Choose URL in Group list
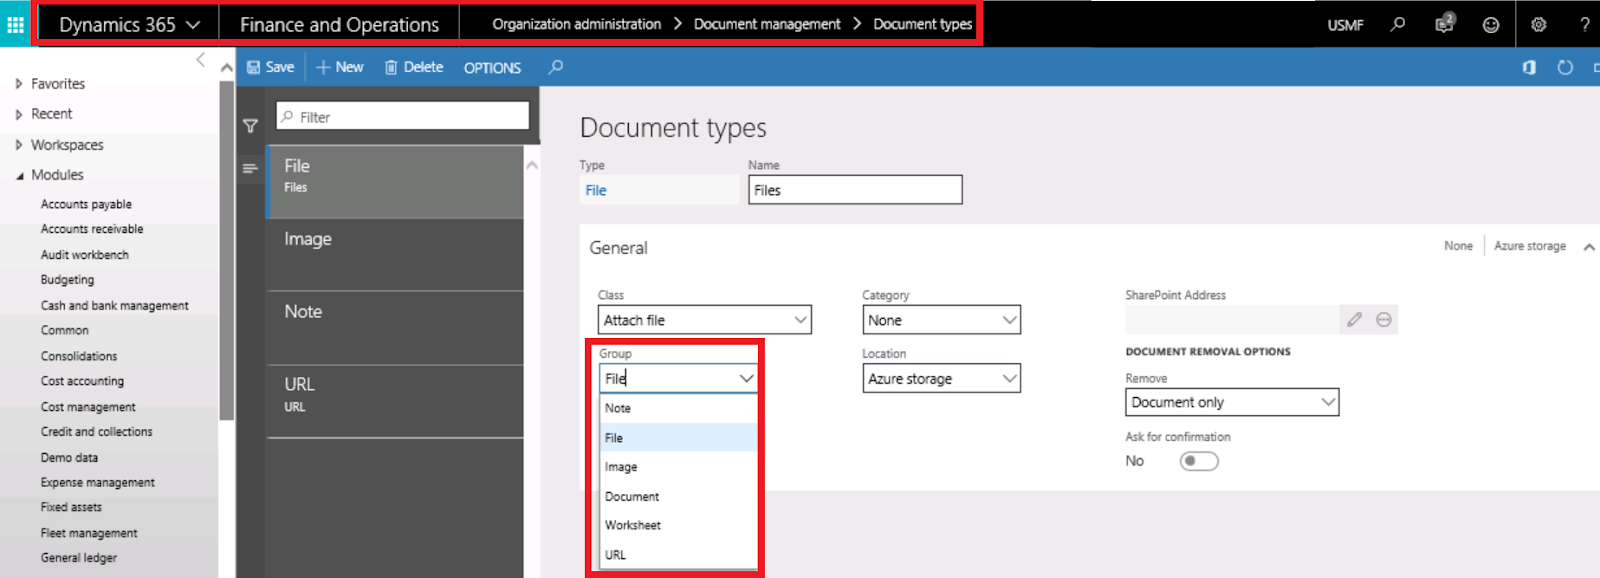This screenshot has width=1600, height=578. click(x=678, y=555)
